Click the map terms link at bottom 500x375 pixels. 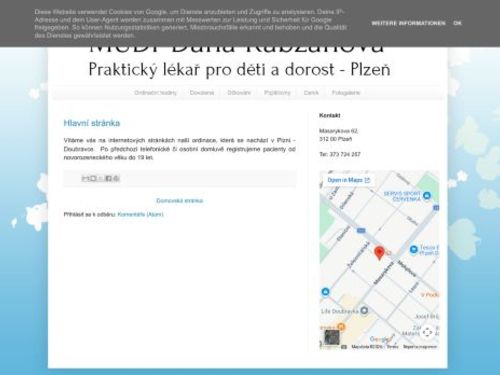click(x=392, y=347)
